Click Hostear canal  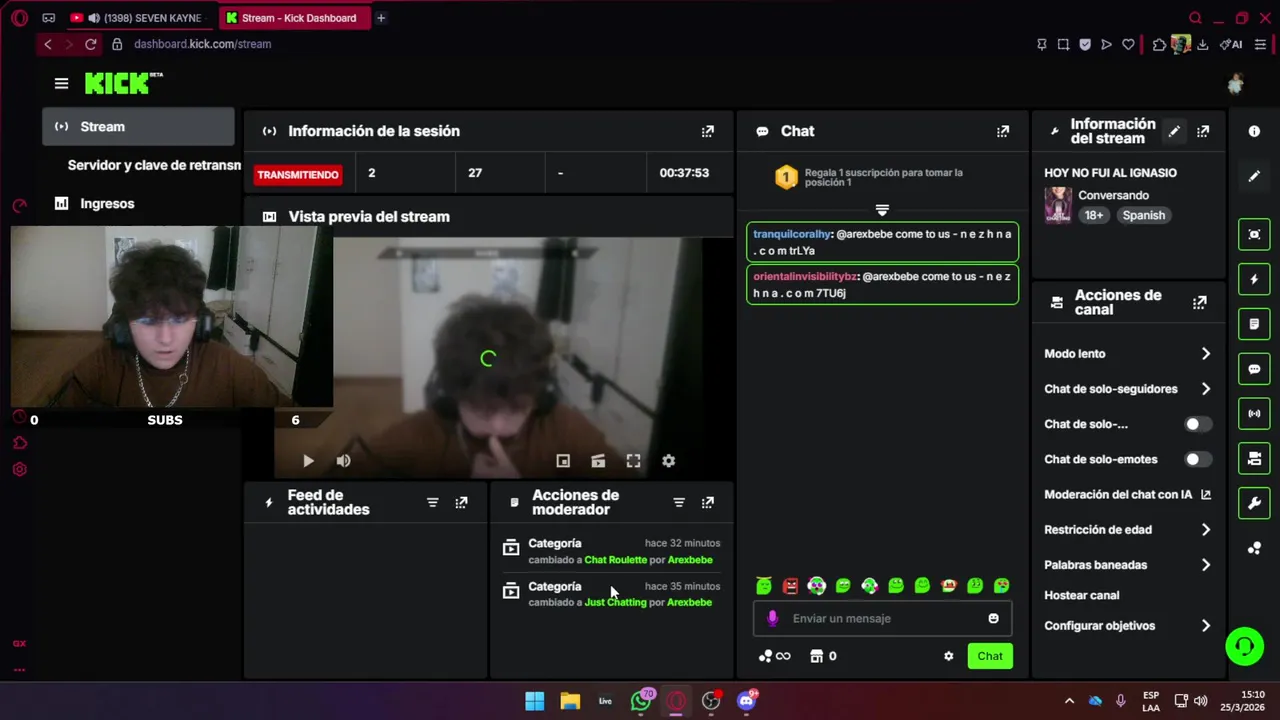coord(1081,595)
